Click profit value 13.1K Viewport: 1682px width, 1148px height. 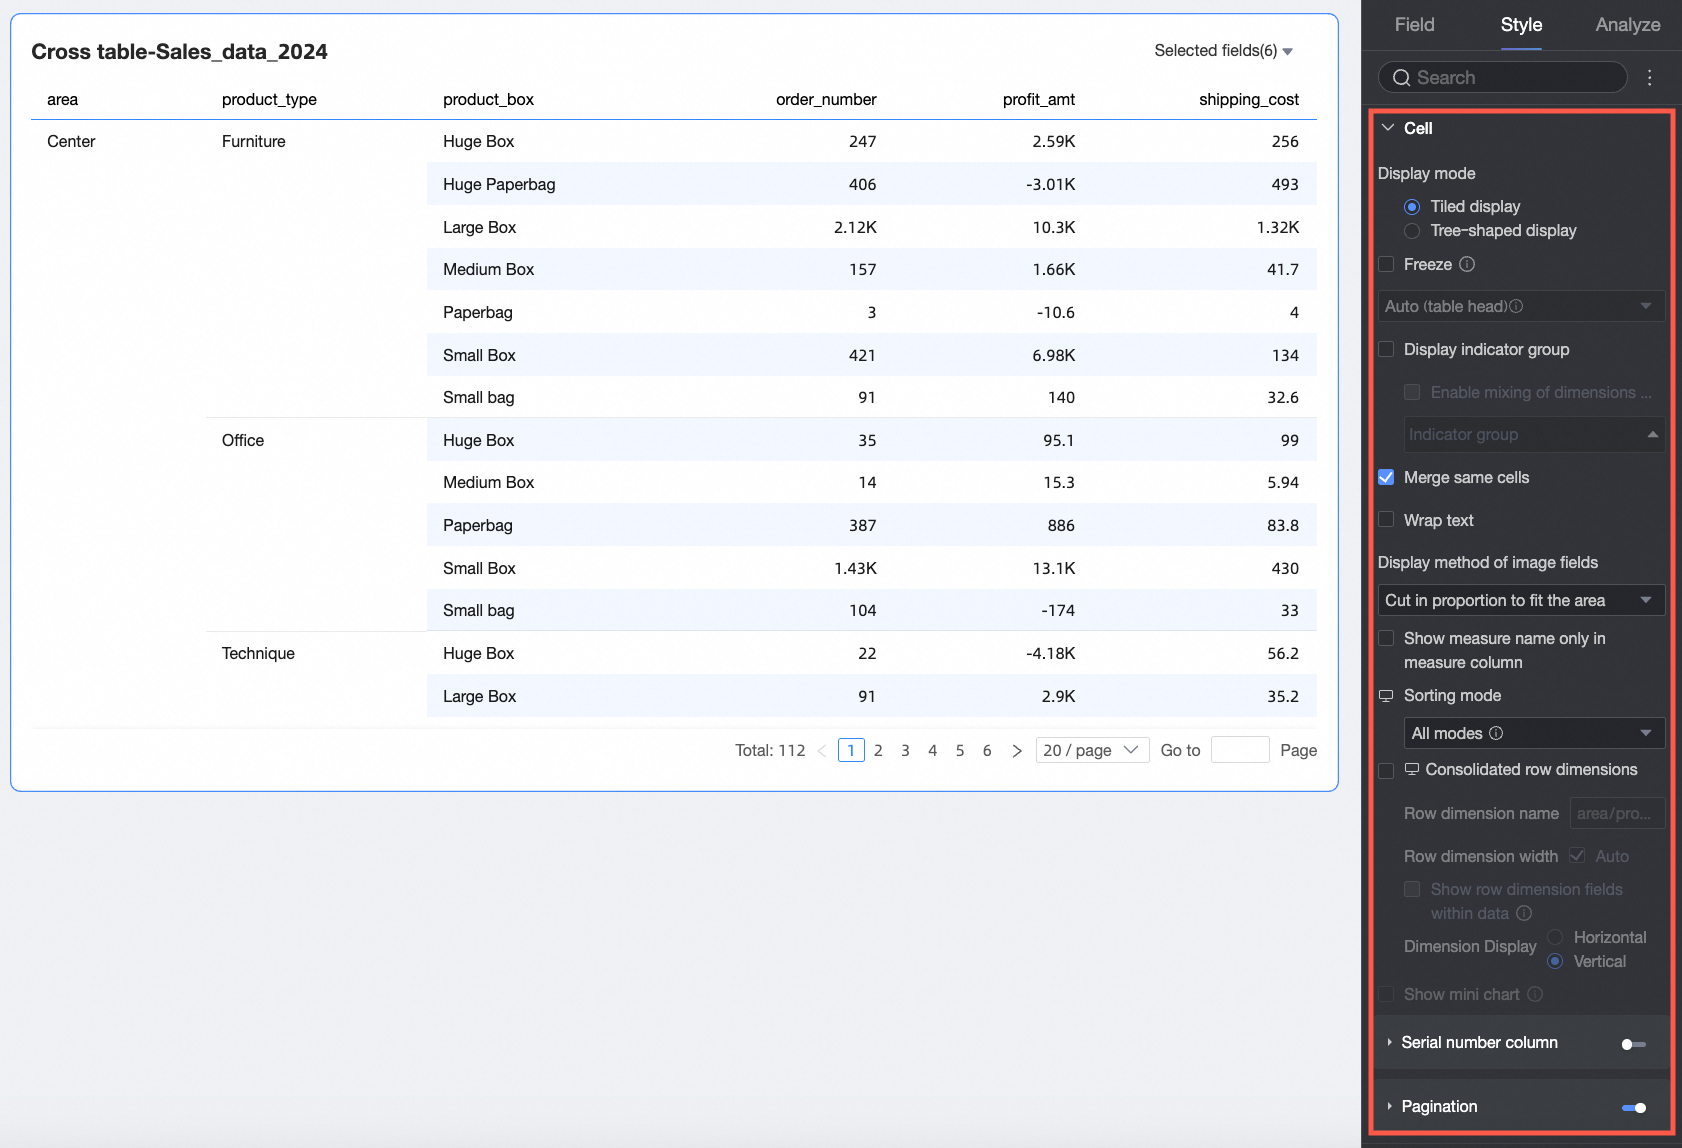(1054, 569)
